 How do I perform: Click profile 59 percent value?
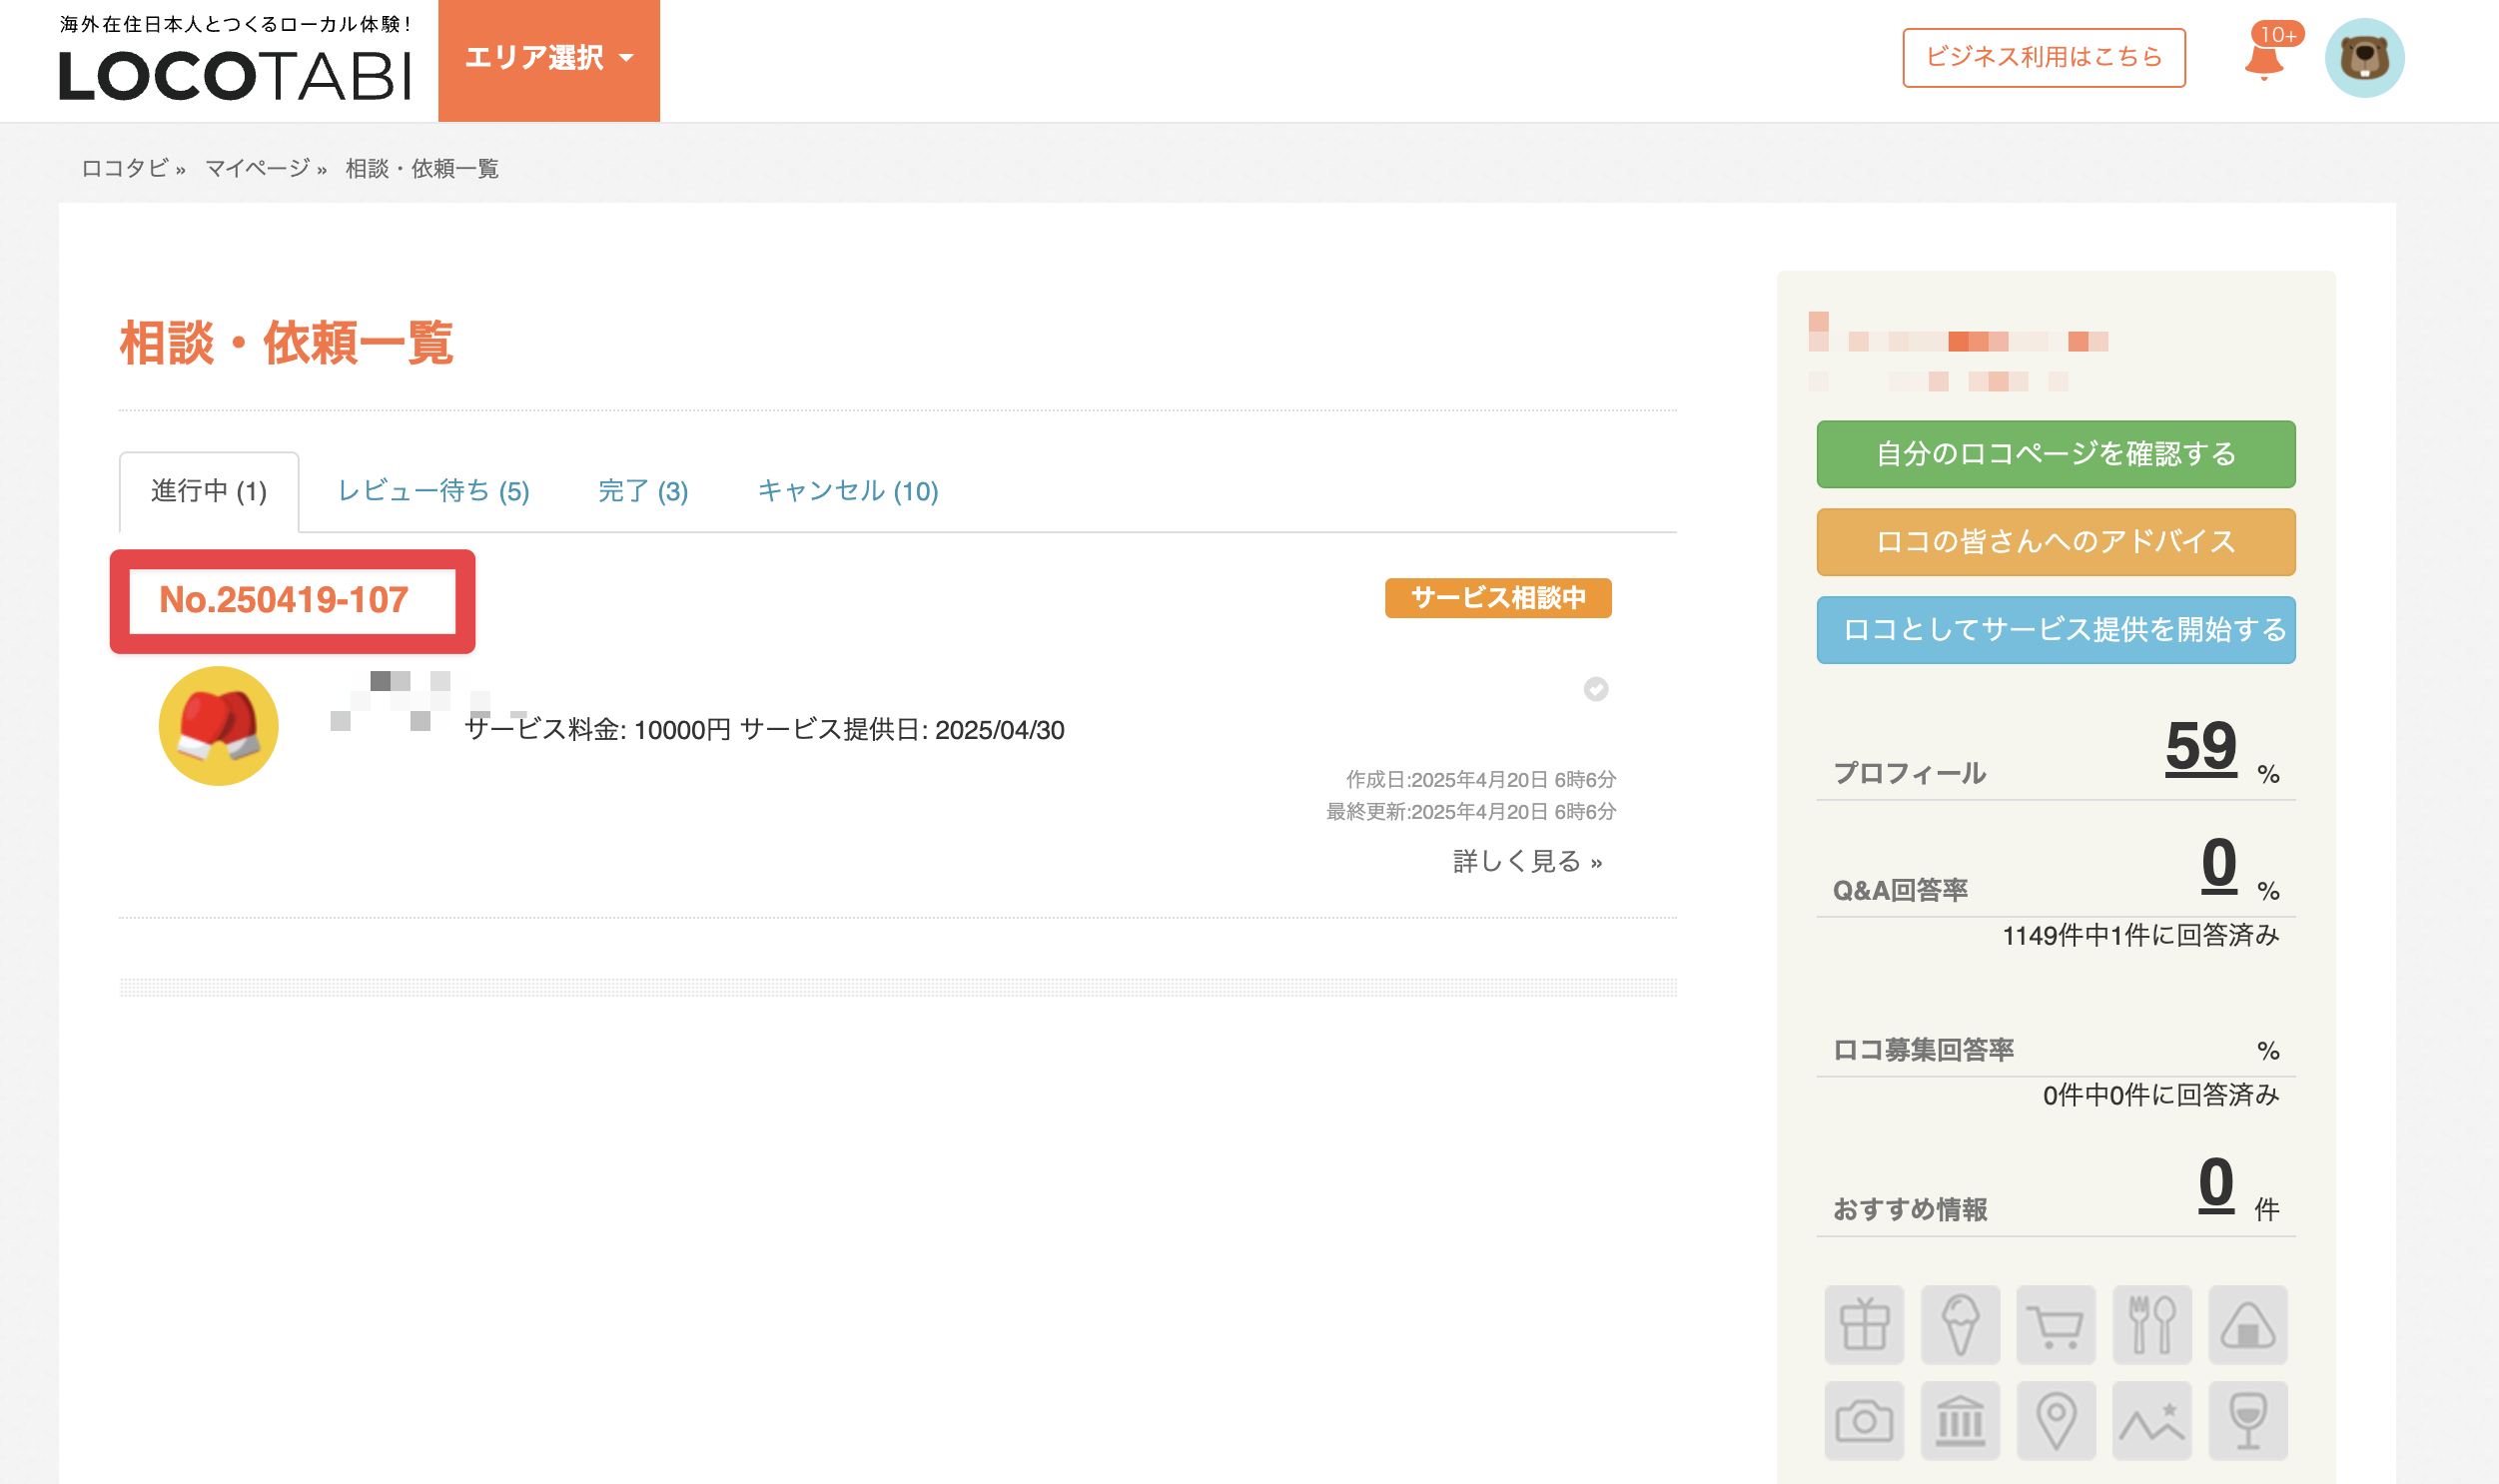[2199, 747]
